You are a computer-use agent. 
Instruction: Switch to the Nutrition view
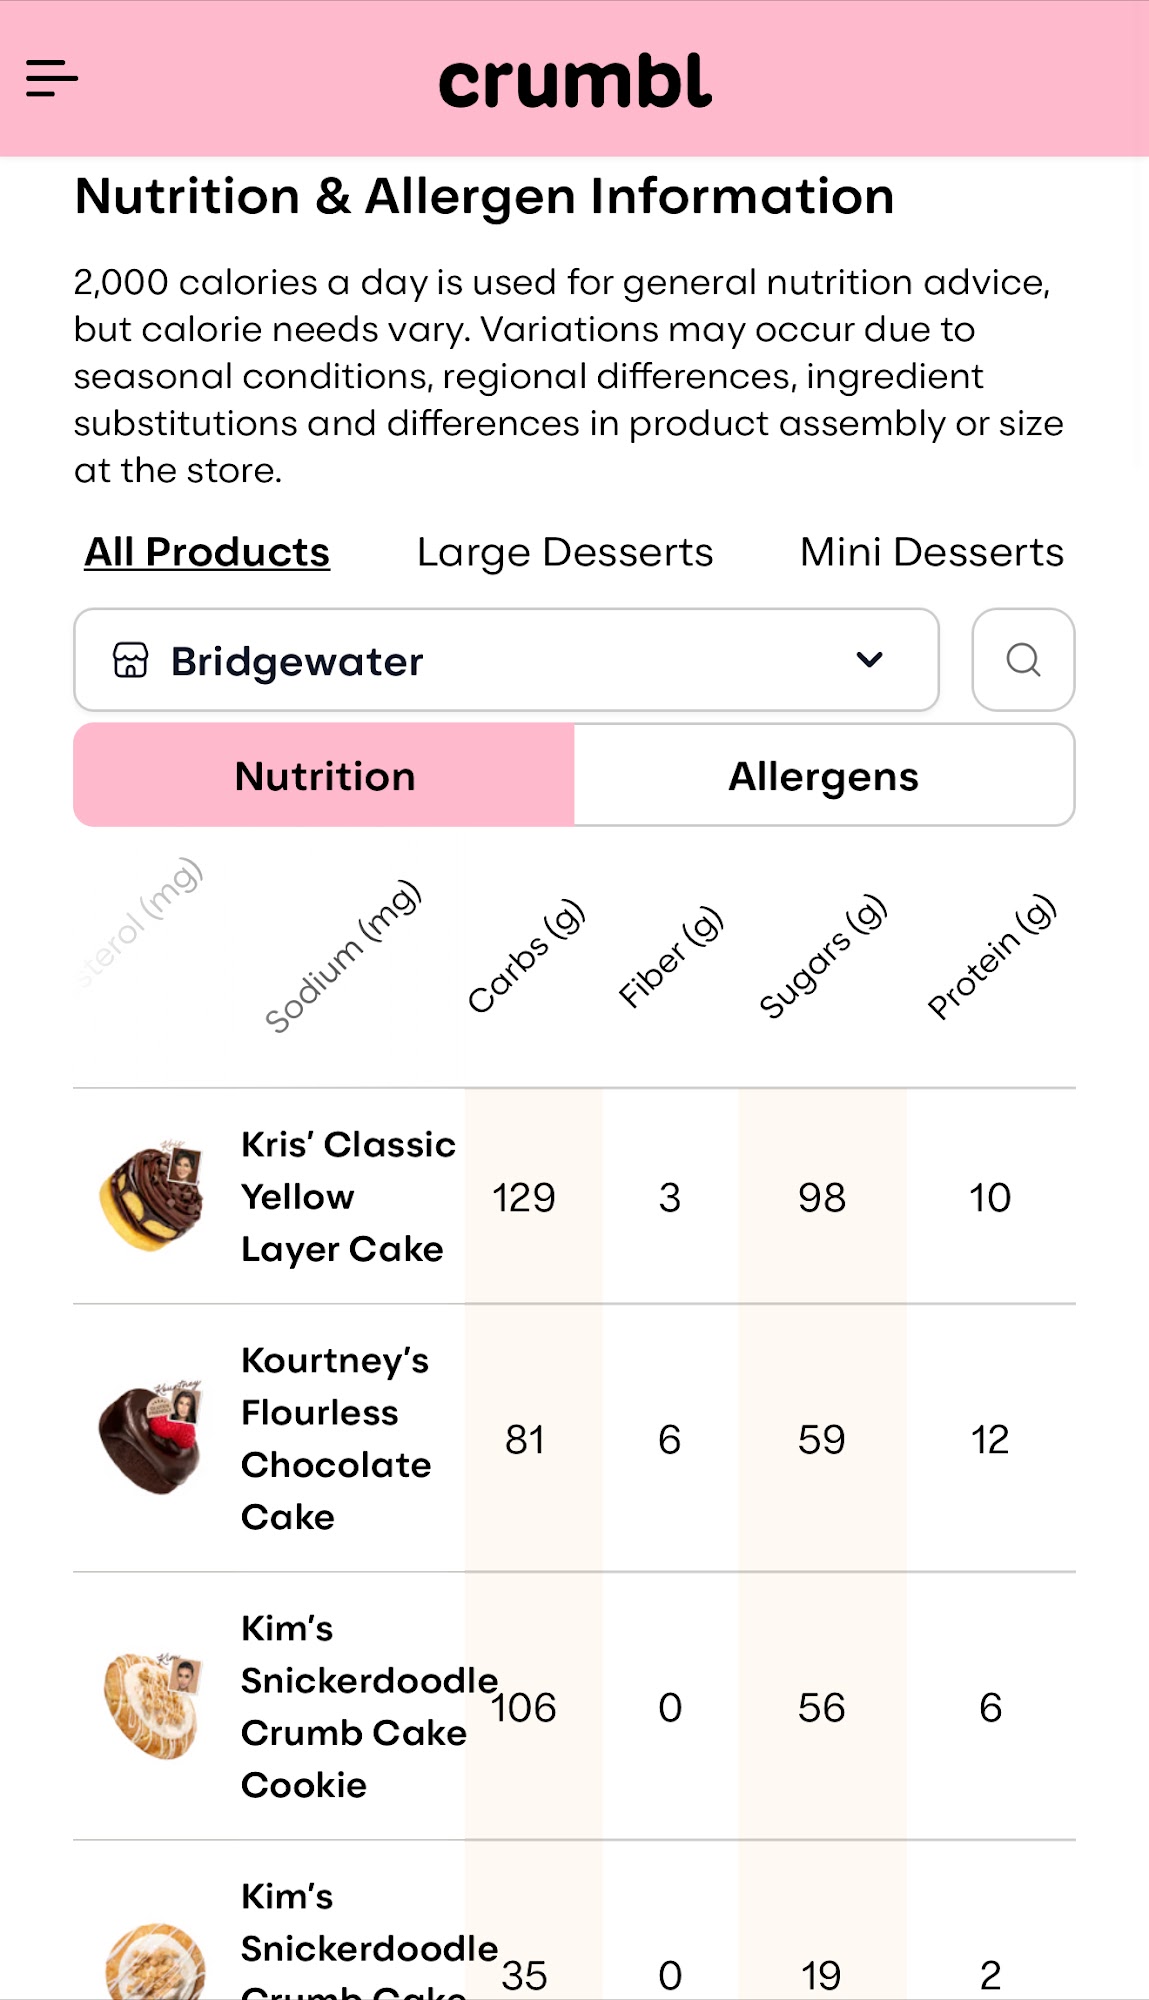(x=325, y=776)
